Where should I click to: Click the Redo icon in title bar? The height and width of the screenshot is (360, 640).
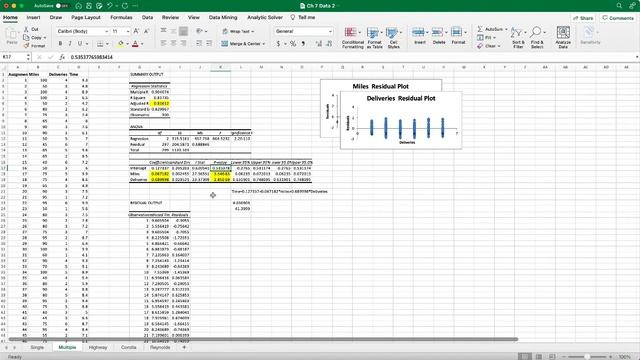pos(125,6)
